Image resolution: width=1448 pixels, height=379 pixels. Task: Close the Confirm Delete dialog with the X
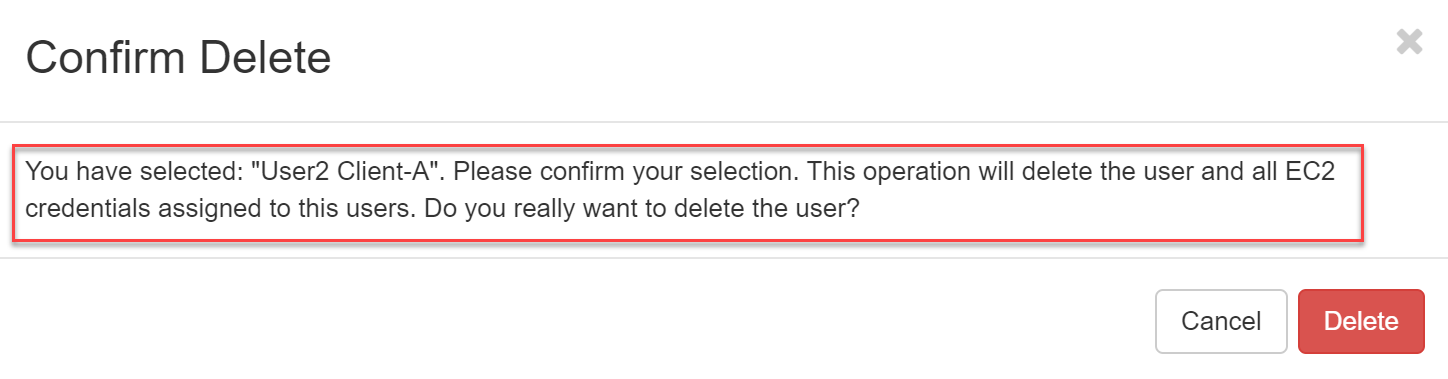pos(1409,42)
